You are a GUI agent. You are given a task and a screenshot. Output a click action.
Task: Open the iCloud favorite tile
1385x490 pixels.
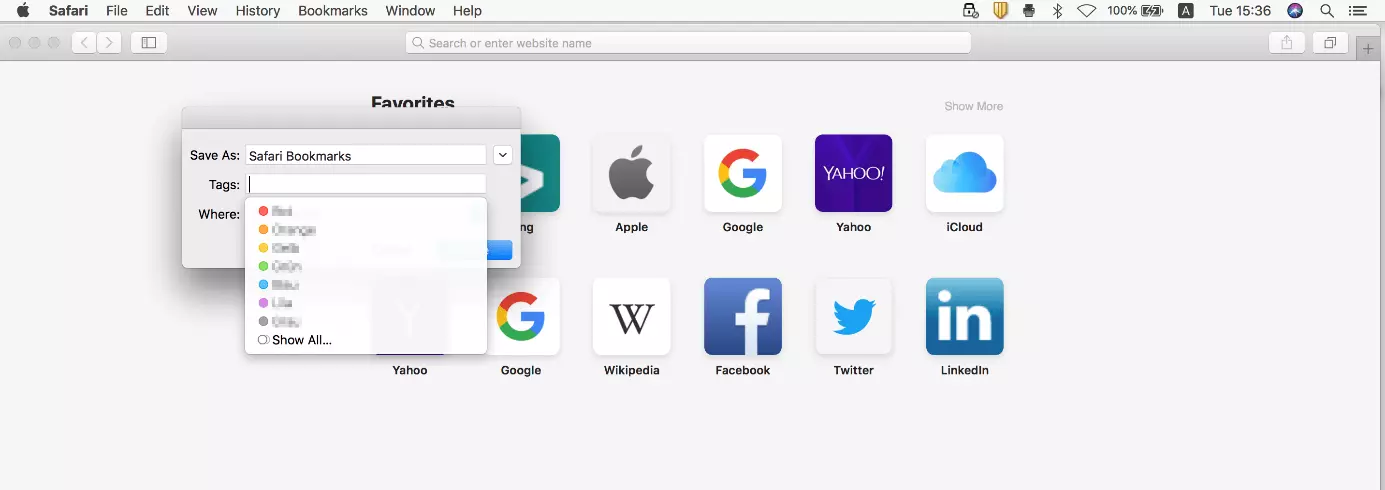[965, 173]
